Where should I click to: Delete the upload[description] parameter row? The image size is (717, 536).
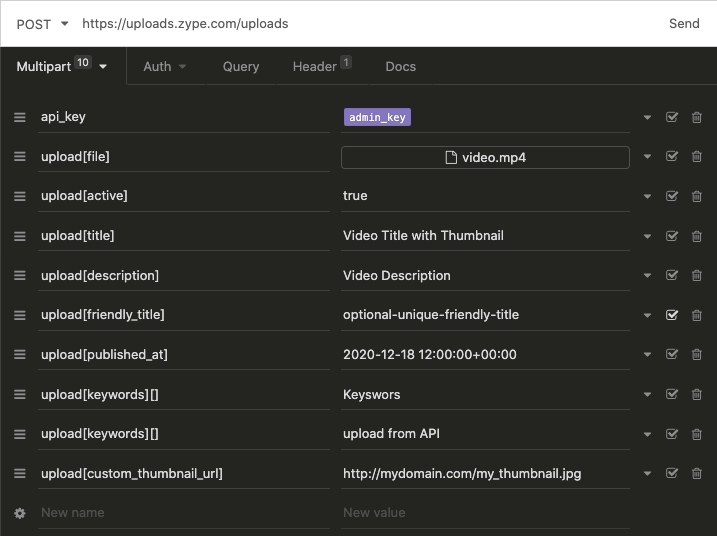click(x=696, y=275)
